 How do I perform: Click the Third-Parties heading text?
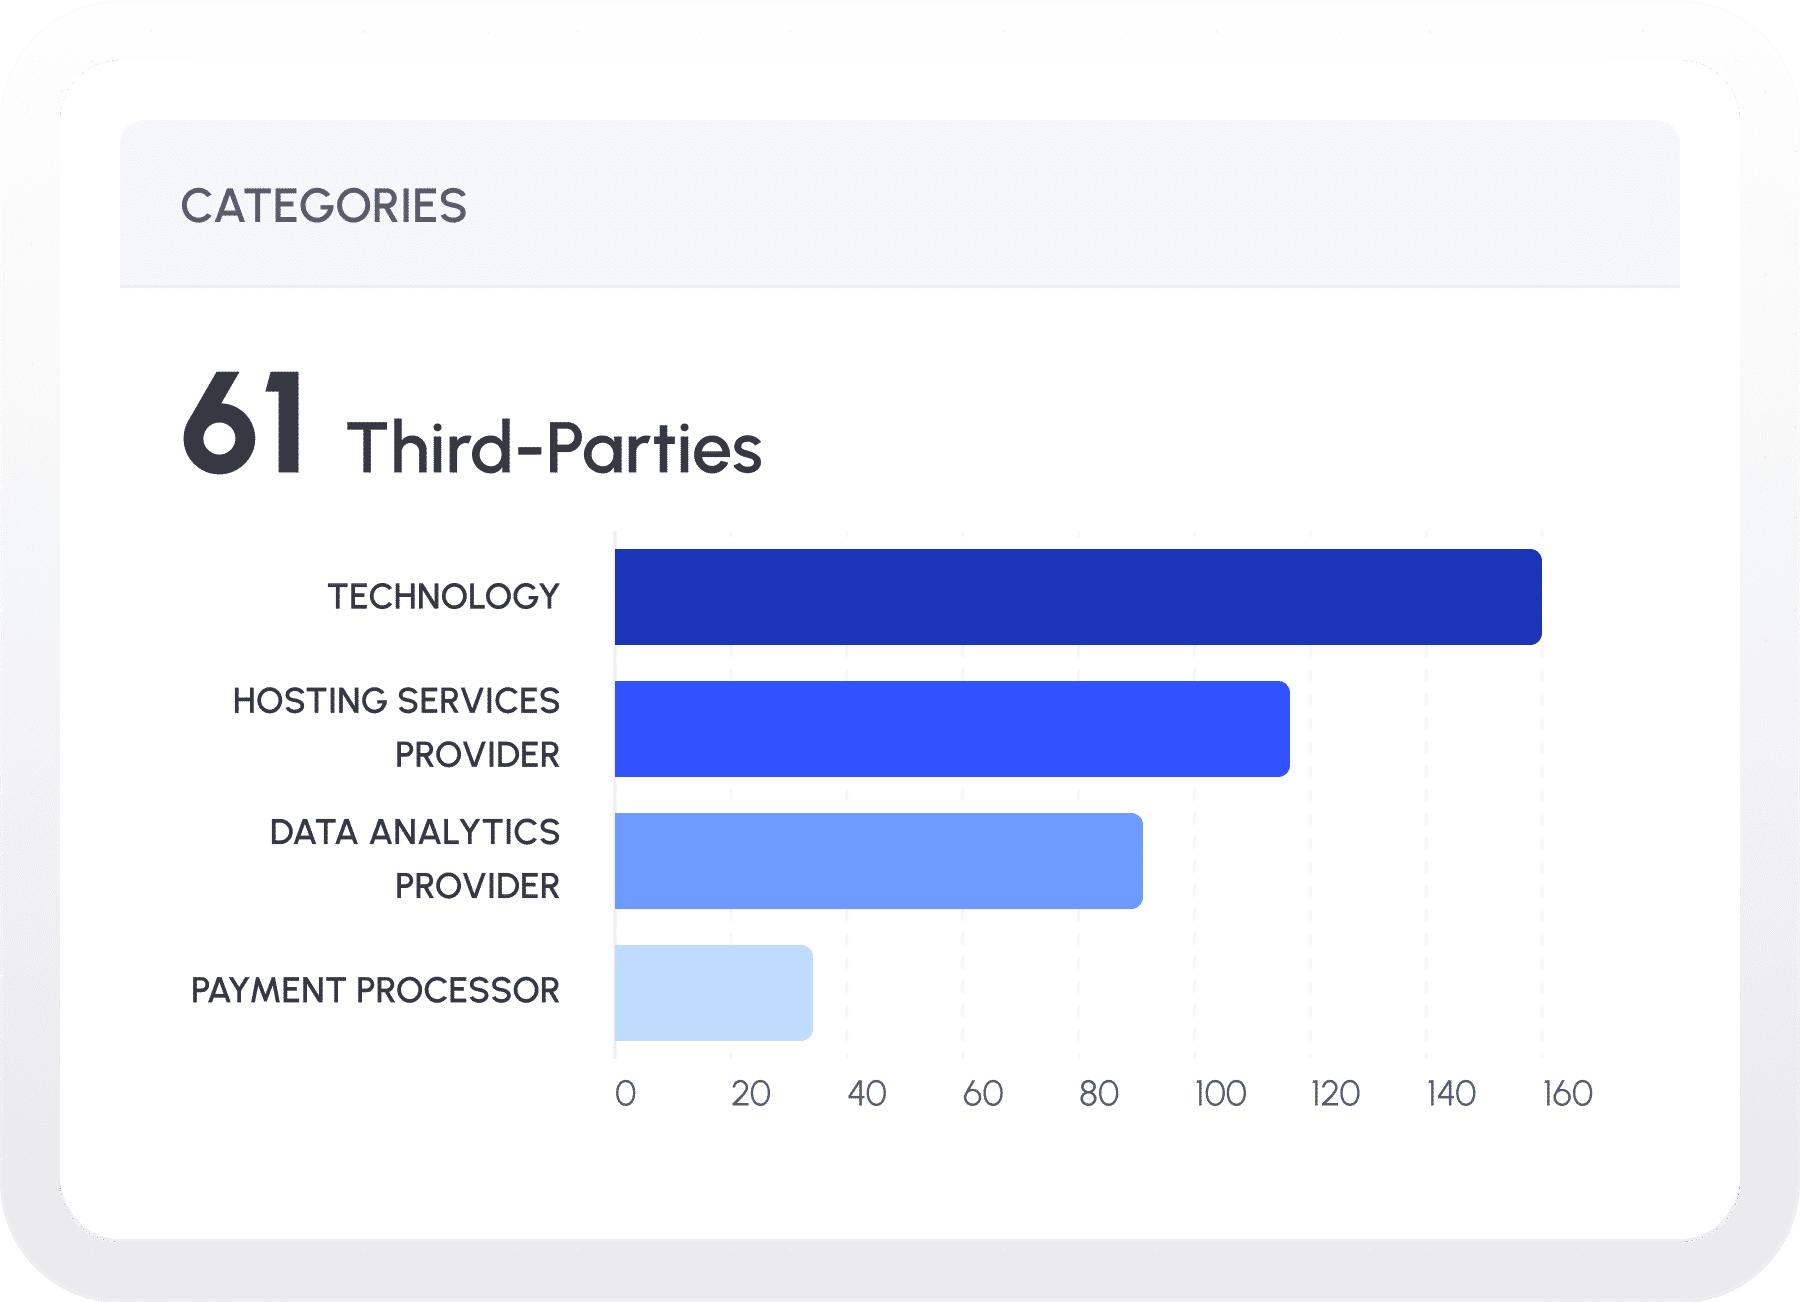(554, 447)
